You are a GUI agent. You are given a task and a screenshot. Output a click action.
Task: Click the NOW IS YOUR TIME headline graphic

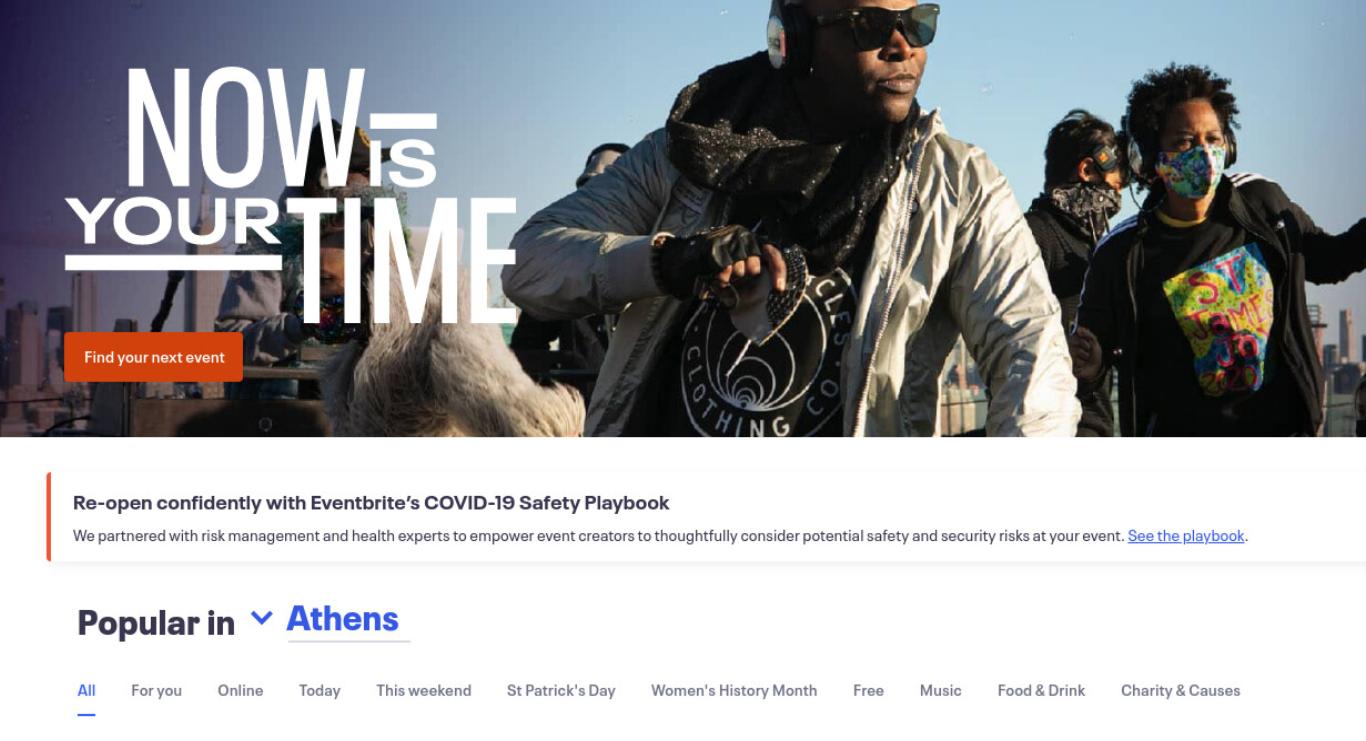[290, 195]
